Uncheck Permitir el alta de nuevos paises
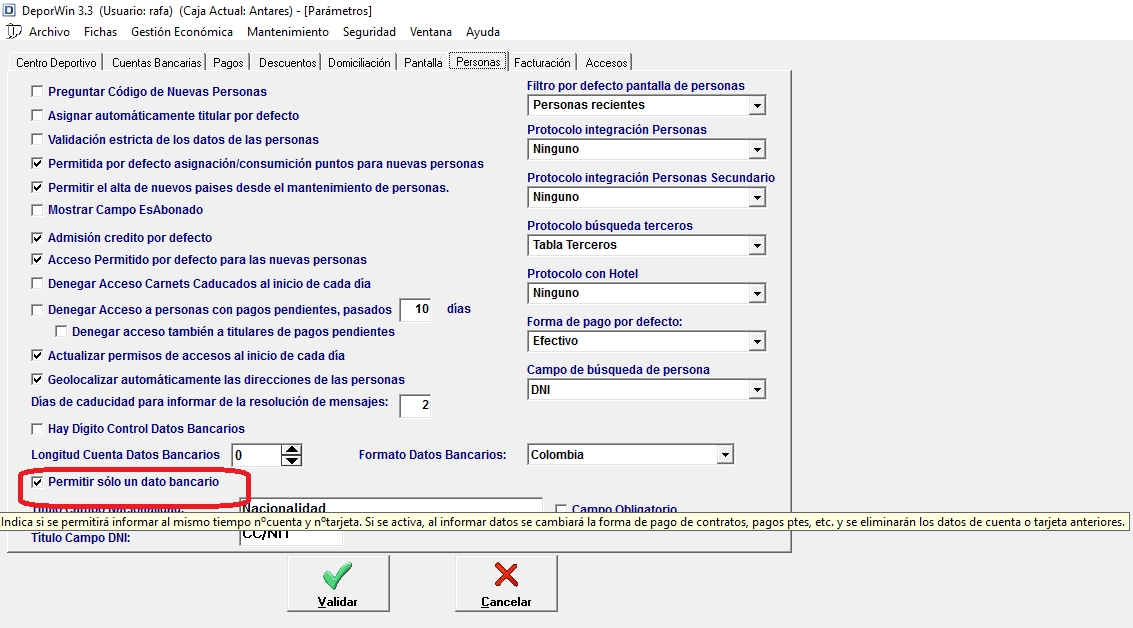This screenshot has height=628, width=1133. click(37, 188)
